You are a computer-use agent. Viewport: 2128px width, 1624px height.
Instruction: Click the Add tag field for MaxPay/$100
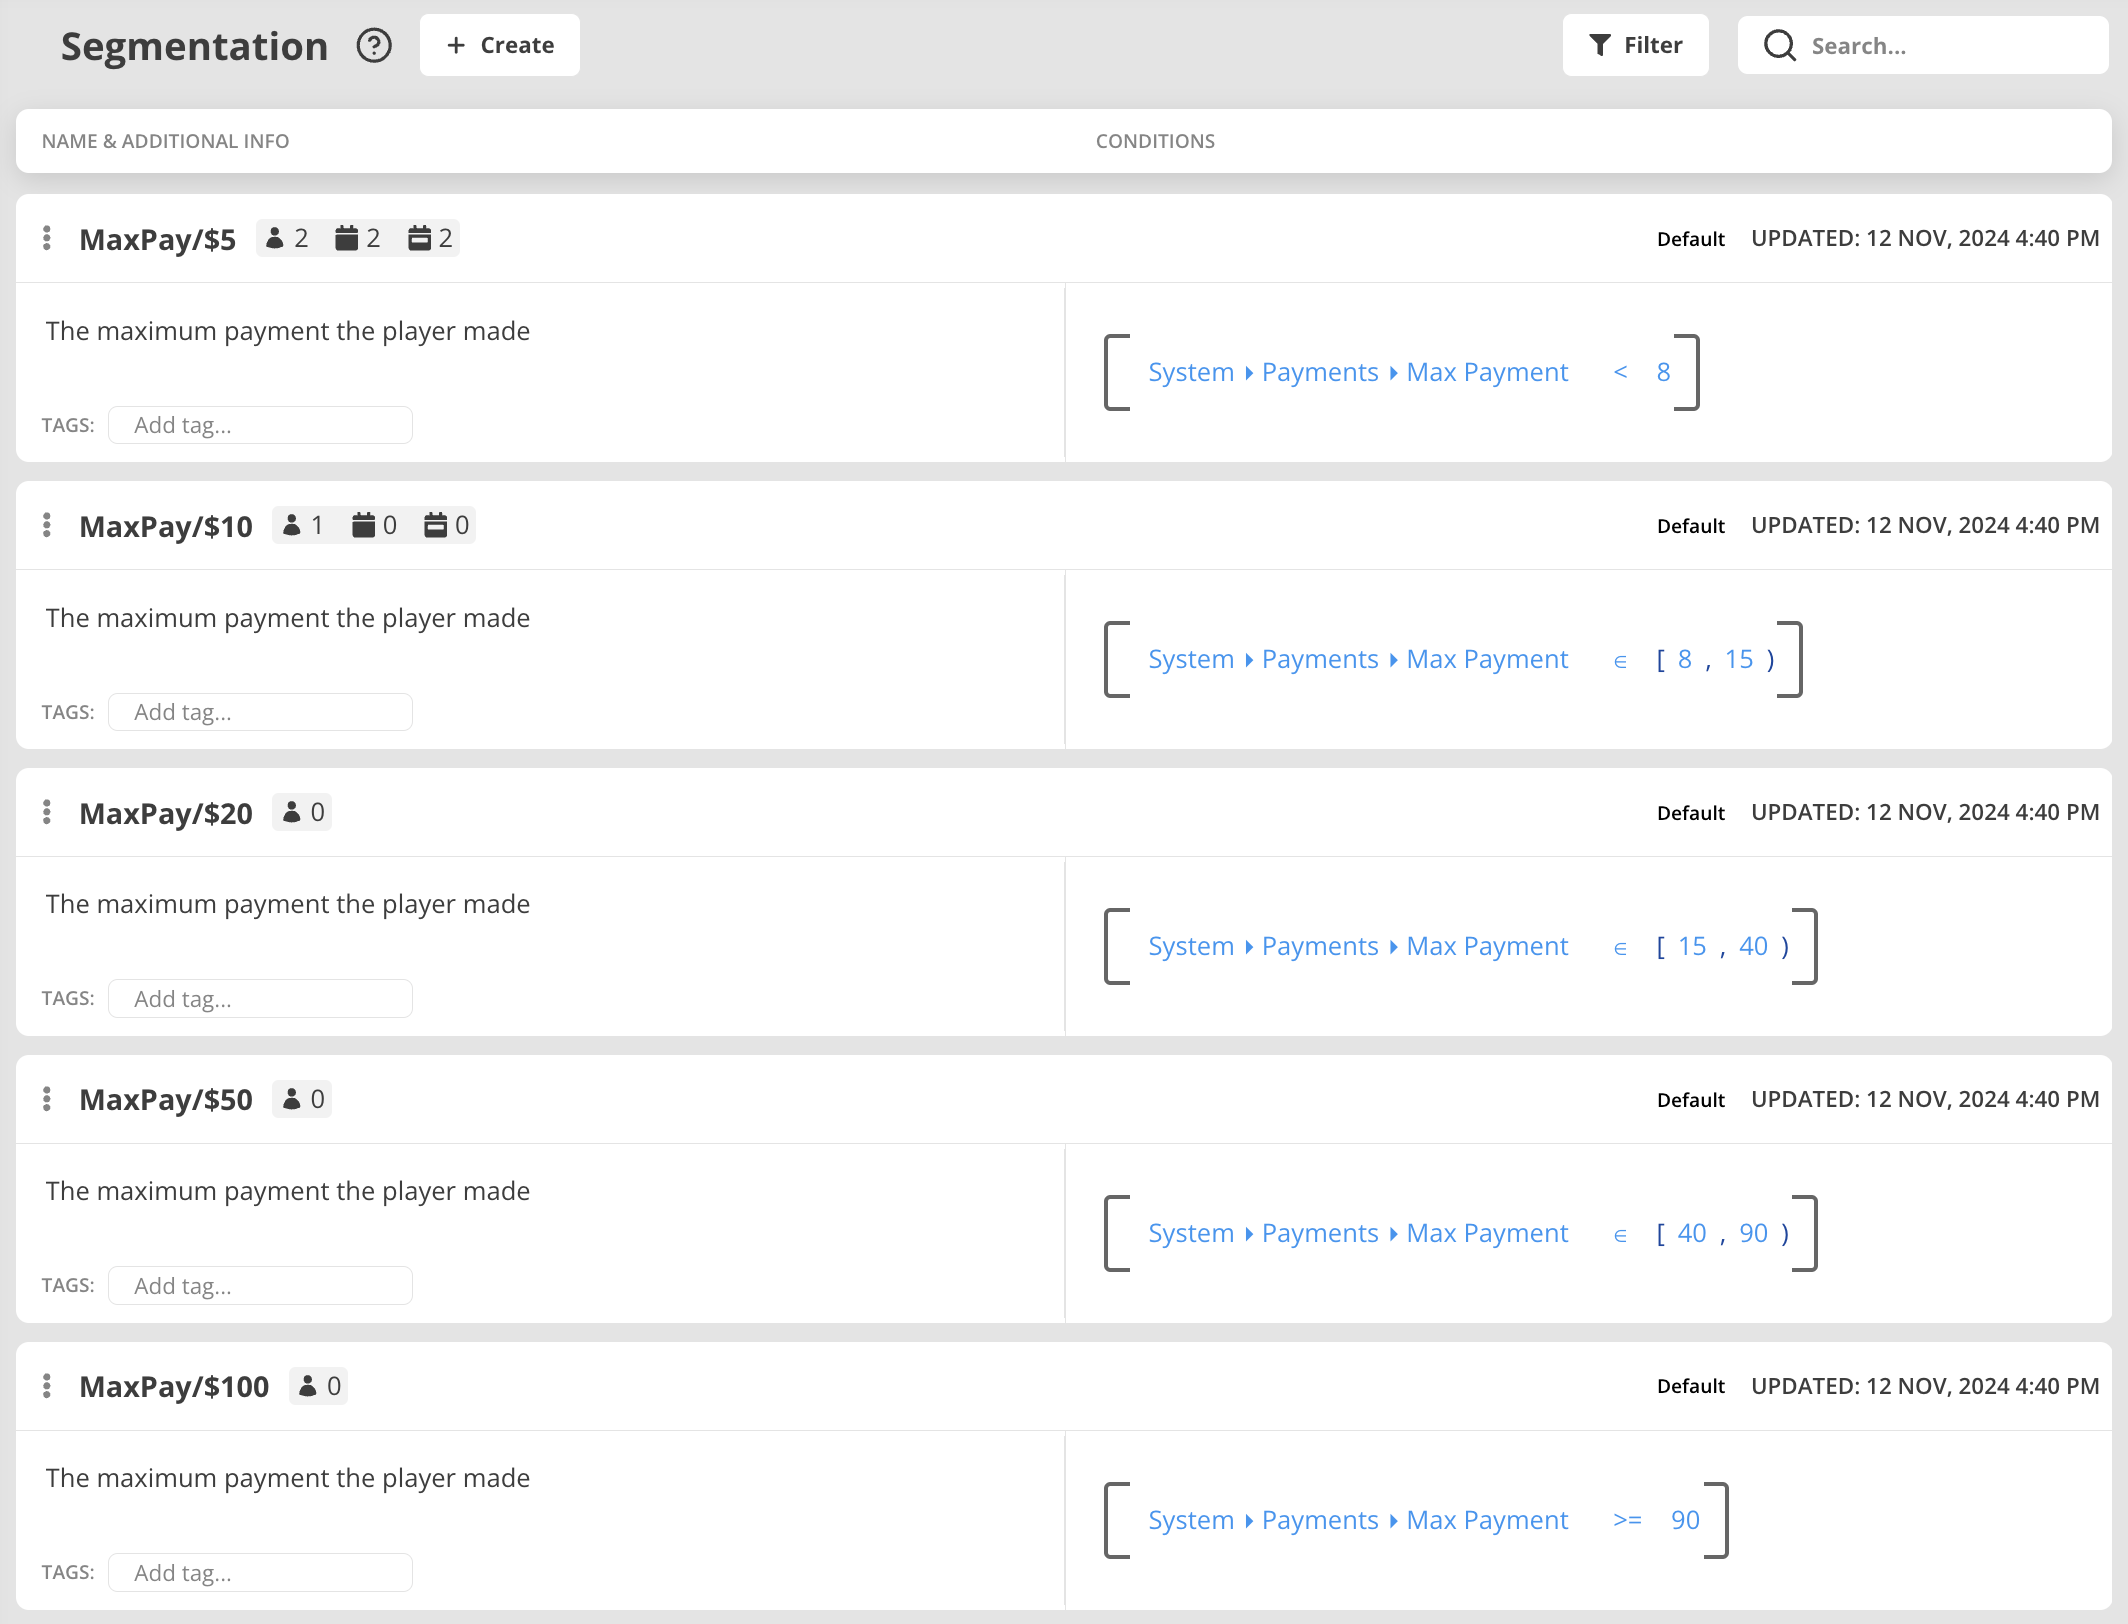[260, 1573]
